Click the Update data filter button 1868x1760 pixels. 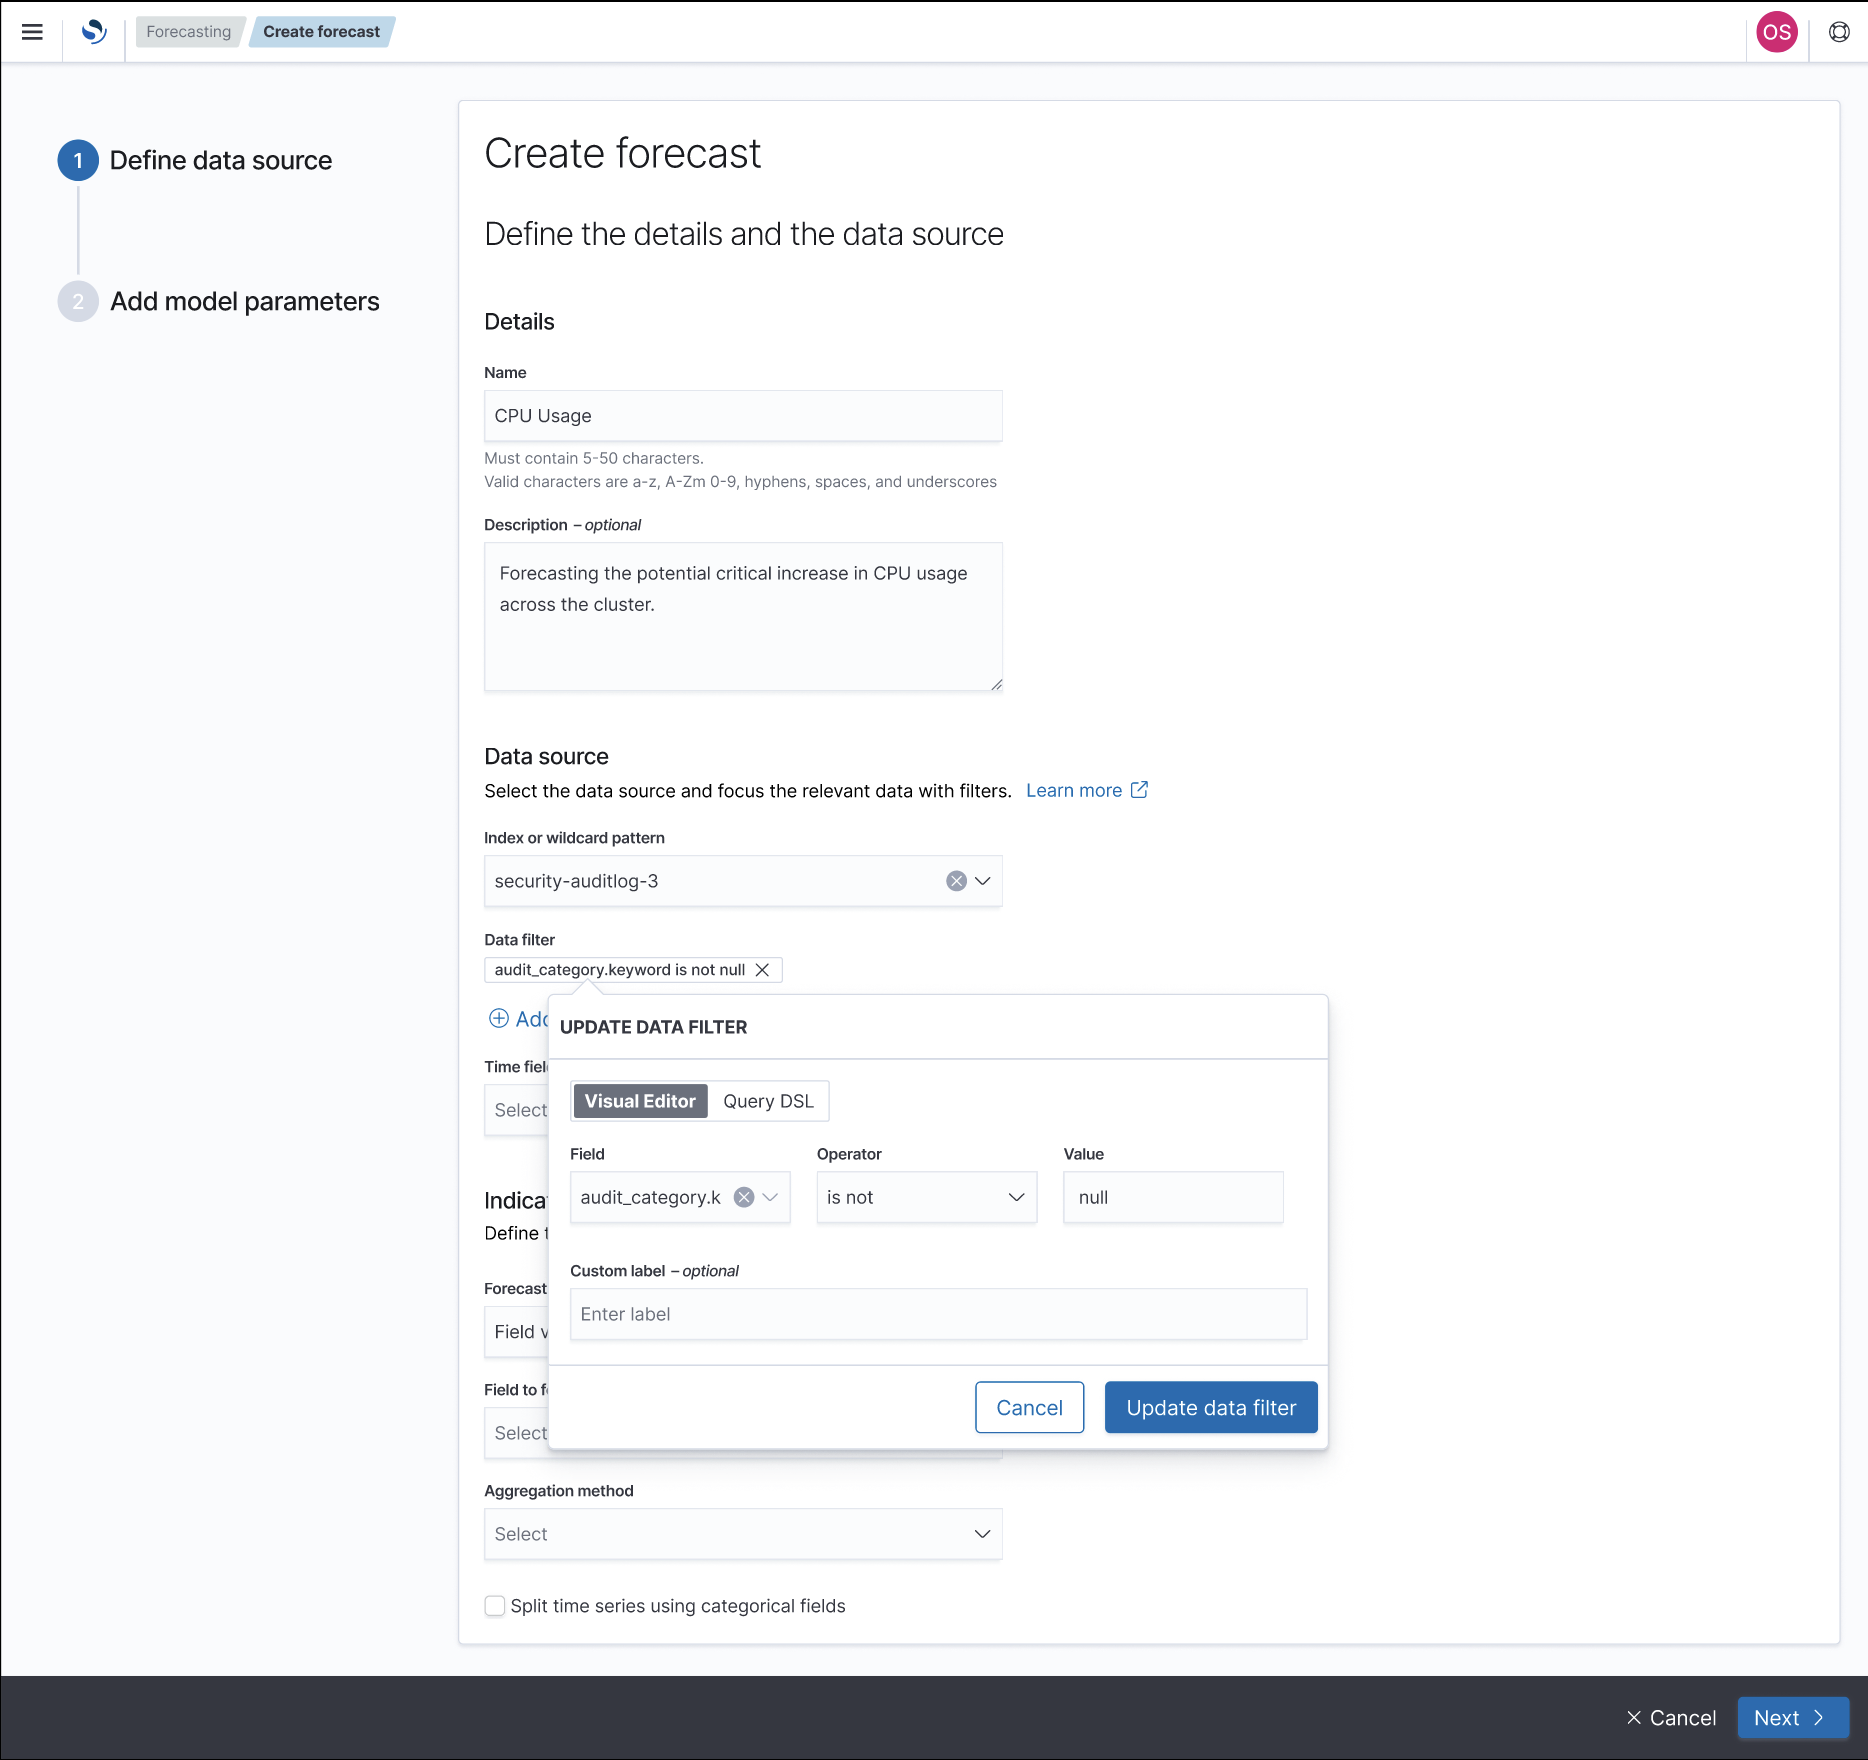[1210, 1407]
